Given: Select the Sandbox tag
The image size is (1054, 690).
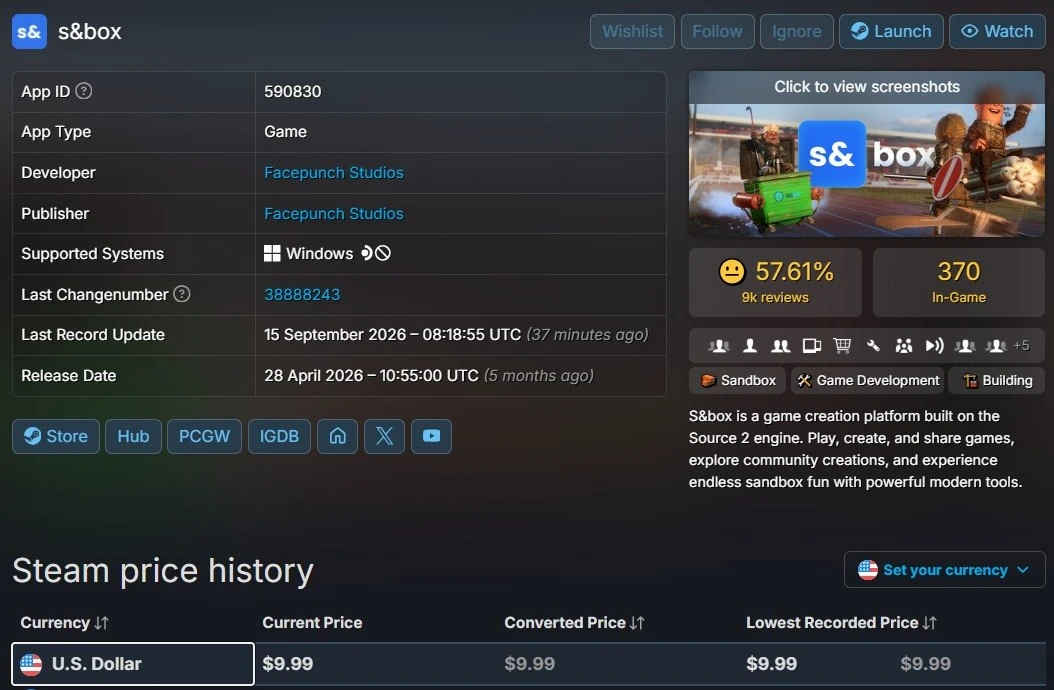Looking at the screenshot, I should coord(737,381).
